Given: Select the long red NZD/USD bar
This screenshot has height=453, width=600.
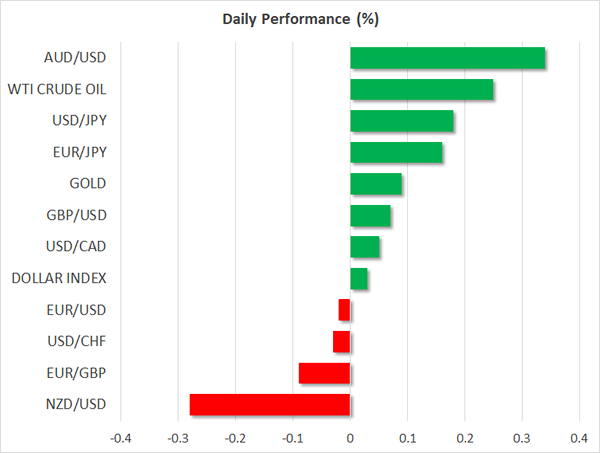Looking at the screenshot, I should (x=270, y=404).
